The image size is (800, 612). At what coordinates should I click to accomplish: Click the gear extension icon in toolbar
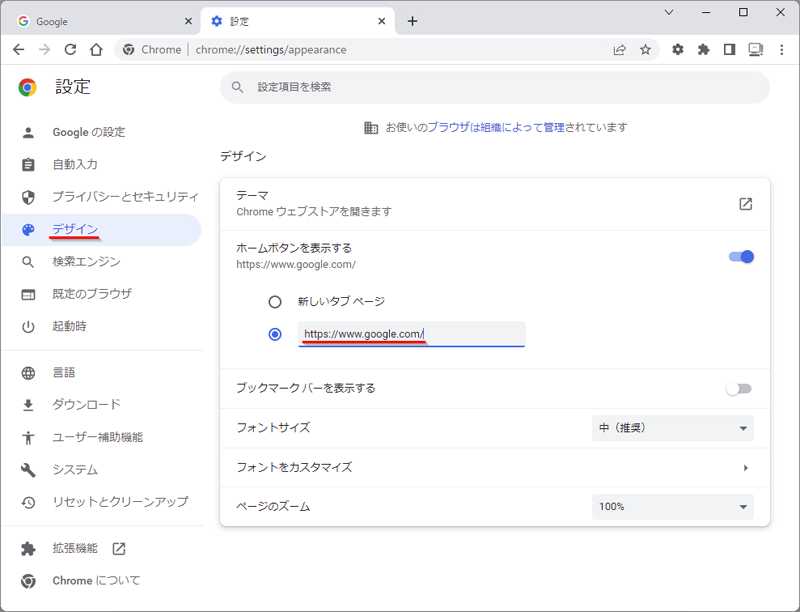(678, 49)
